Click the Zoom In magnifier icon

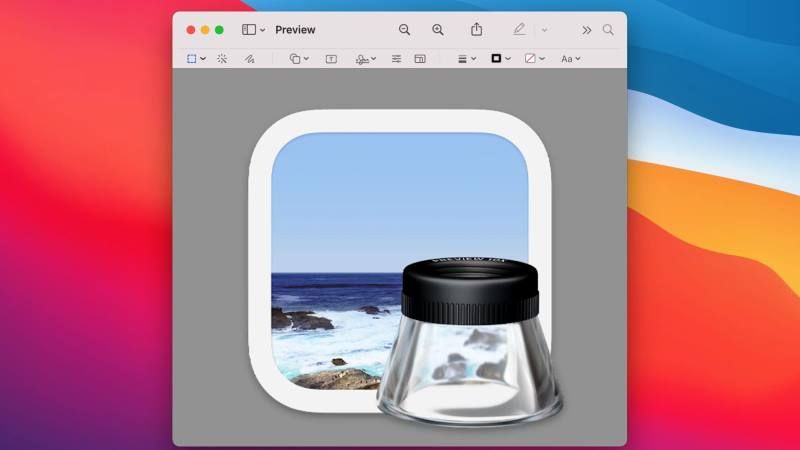click(x=438, y=30)
